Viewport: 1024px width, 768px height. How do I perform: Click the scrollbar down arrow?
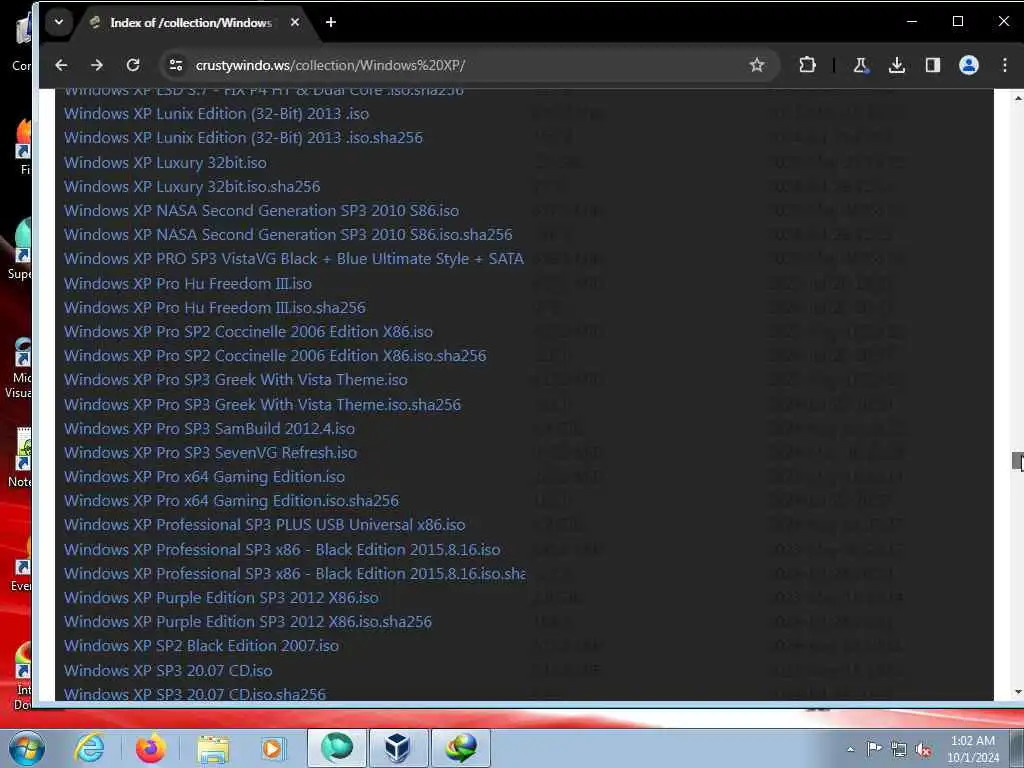[1018, 692]
